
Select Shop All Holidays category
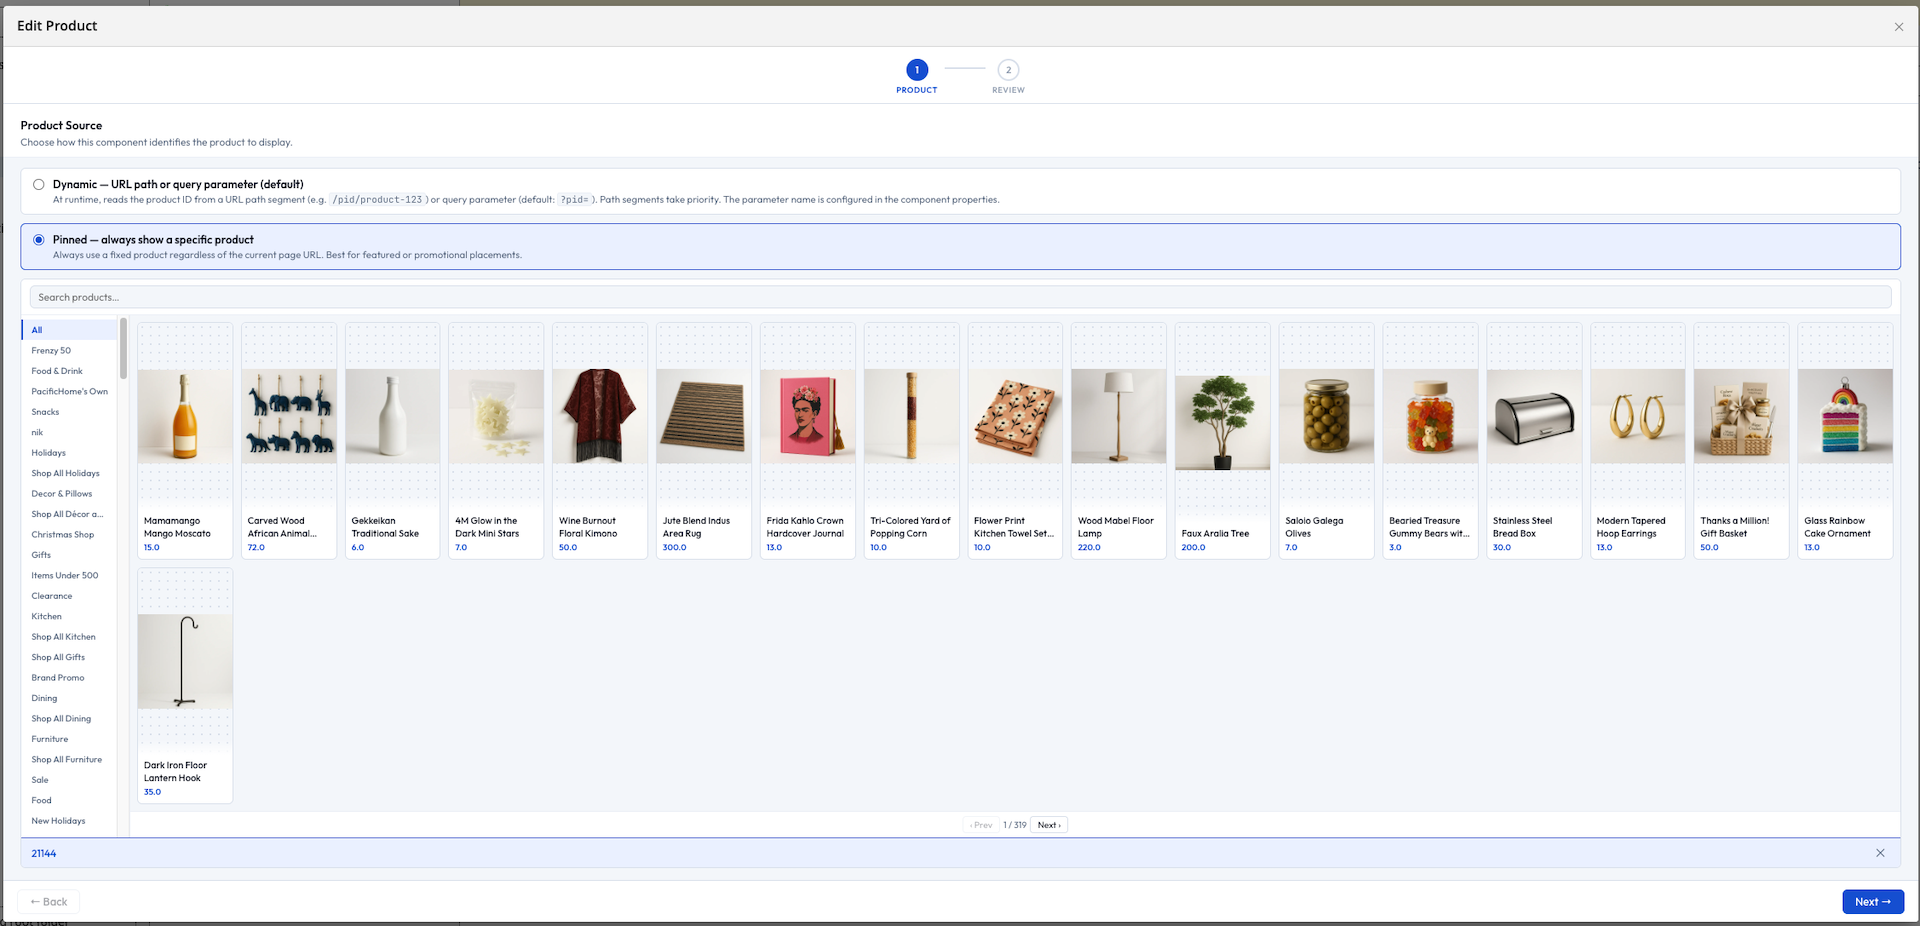point(69,474)
